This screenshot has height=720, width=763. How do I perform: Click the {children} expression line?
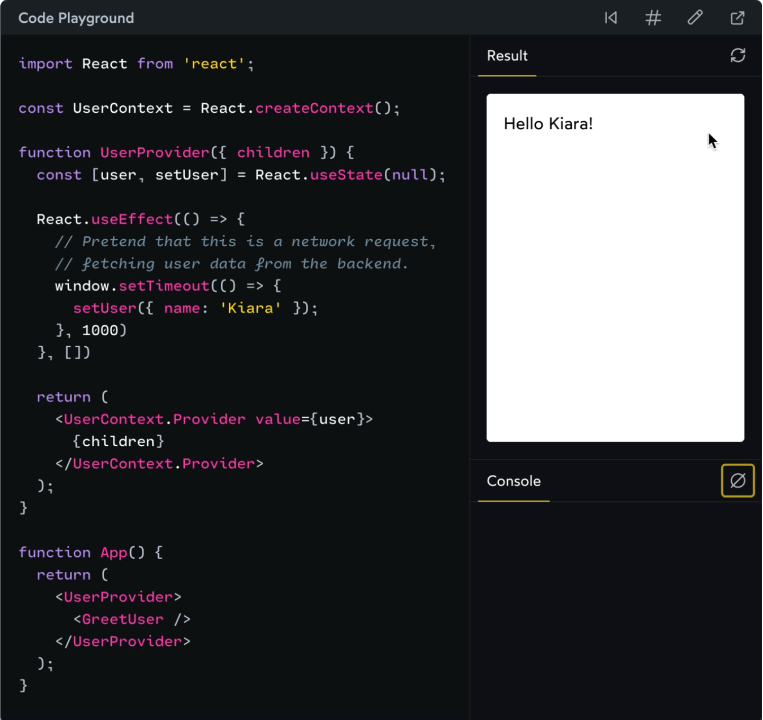pyautogui.click(x=119, y=441)
